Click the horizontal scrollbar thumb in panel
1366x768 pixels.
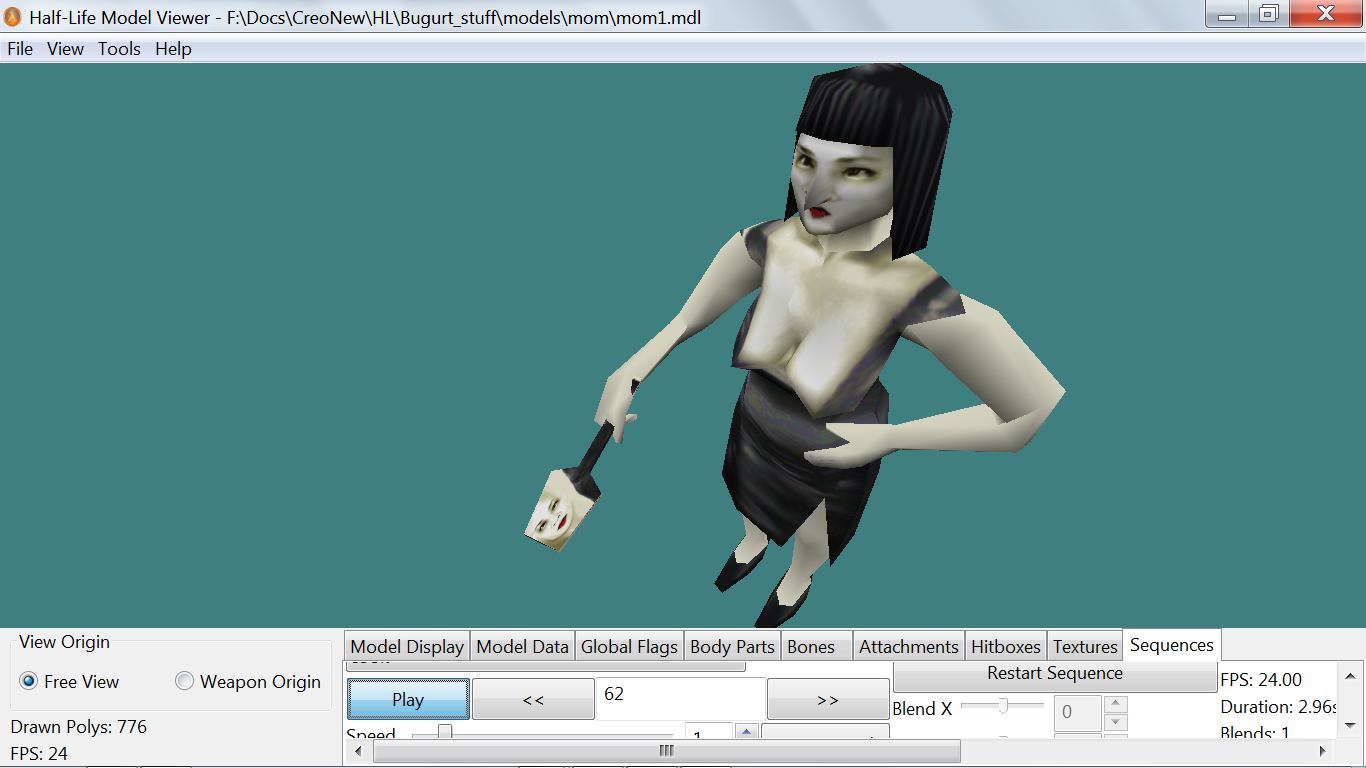click(x=667, y=751)
